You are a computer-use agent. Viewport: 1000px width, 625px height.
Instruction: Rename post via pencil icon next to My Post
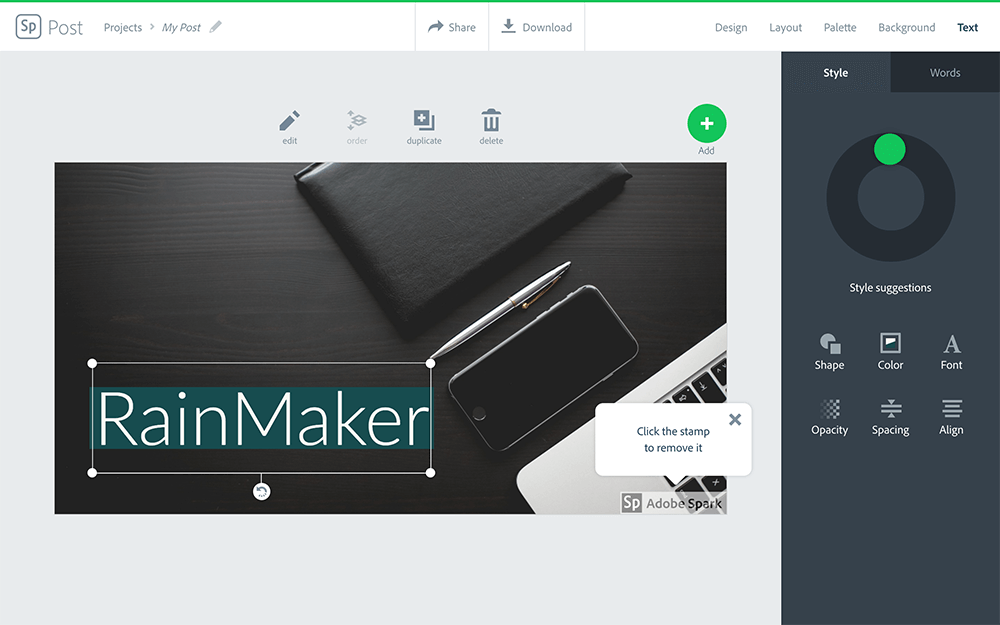(216, 27)
